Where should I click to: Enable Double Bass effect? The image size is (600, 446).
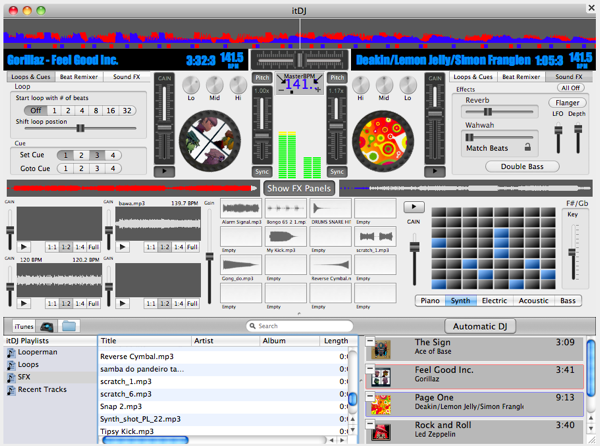(522, 166)
